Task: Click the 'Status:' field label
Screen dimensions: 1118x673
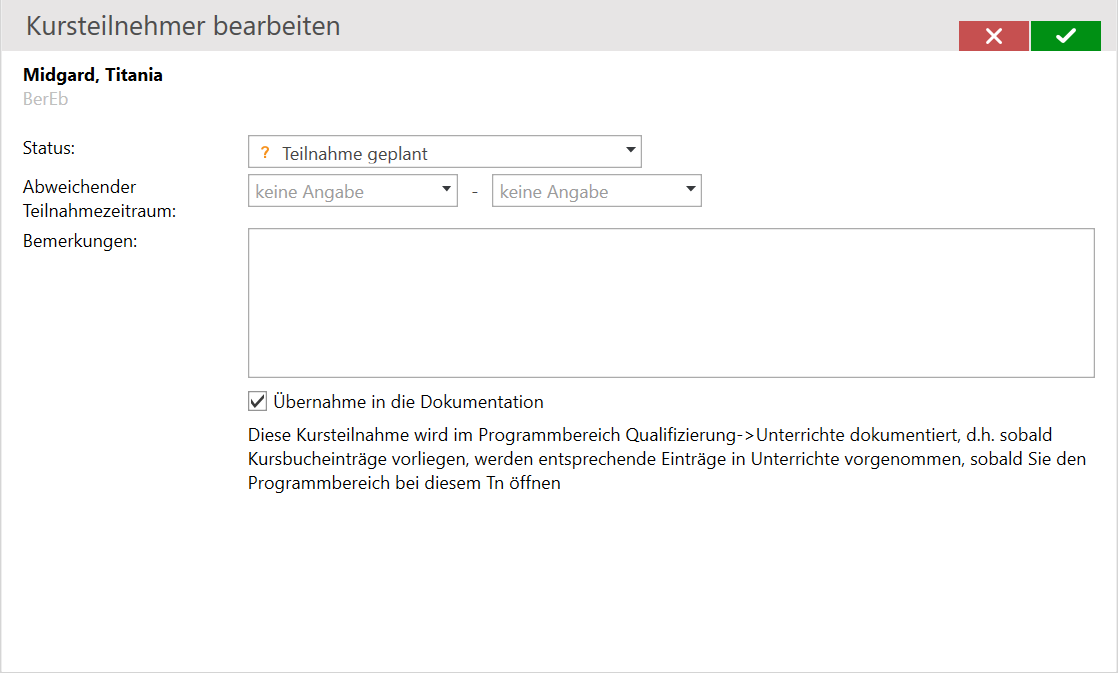Action: point(50,148)
